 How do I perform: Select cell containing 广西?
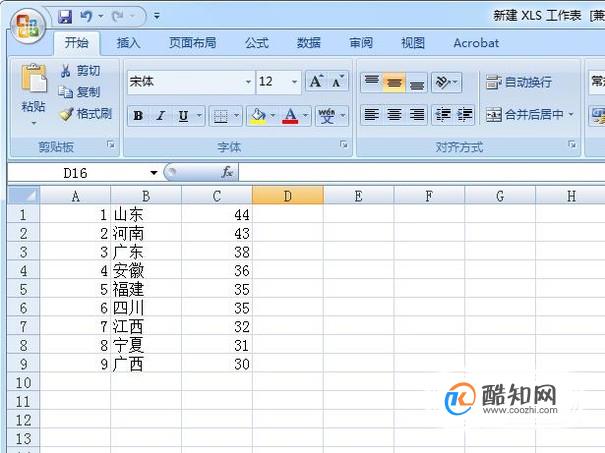146,364
